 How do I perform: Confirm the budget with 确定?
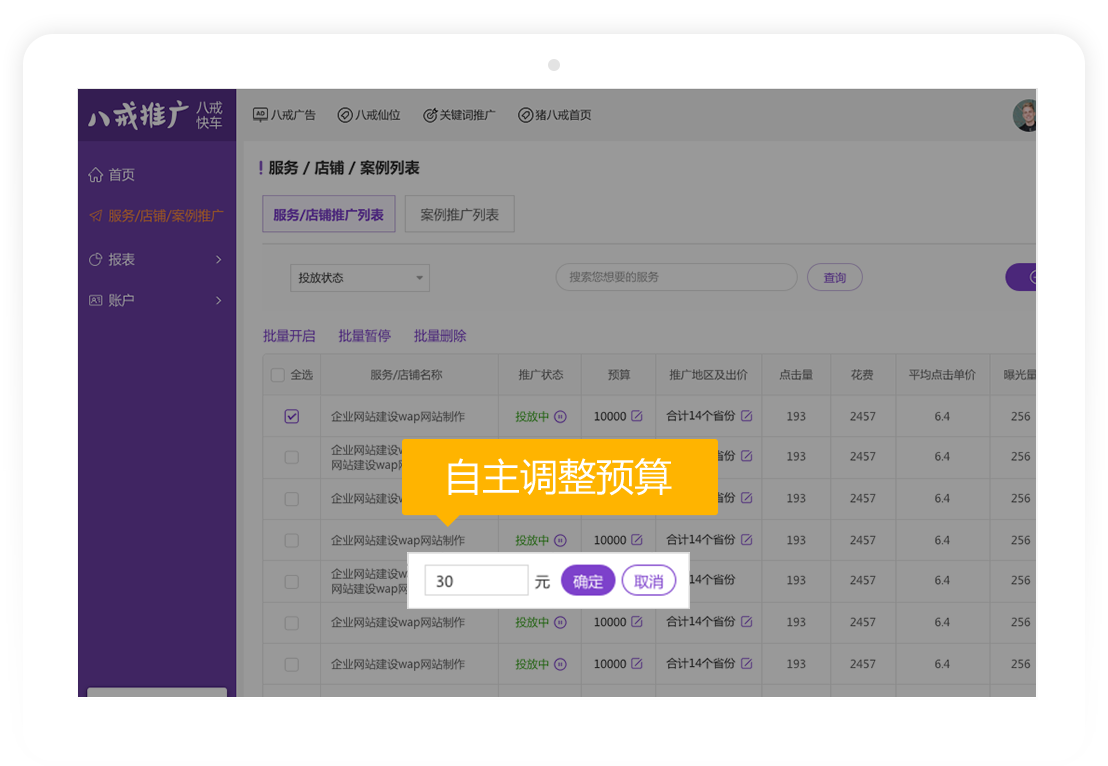(x=588, y=581)
